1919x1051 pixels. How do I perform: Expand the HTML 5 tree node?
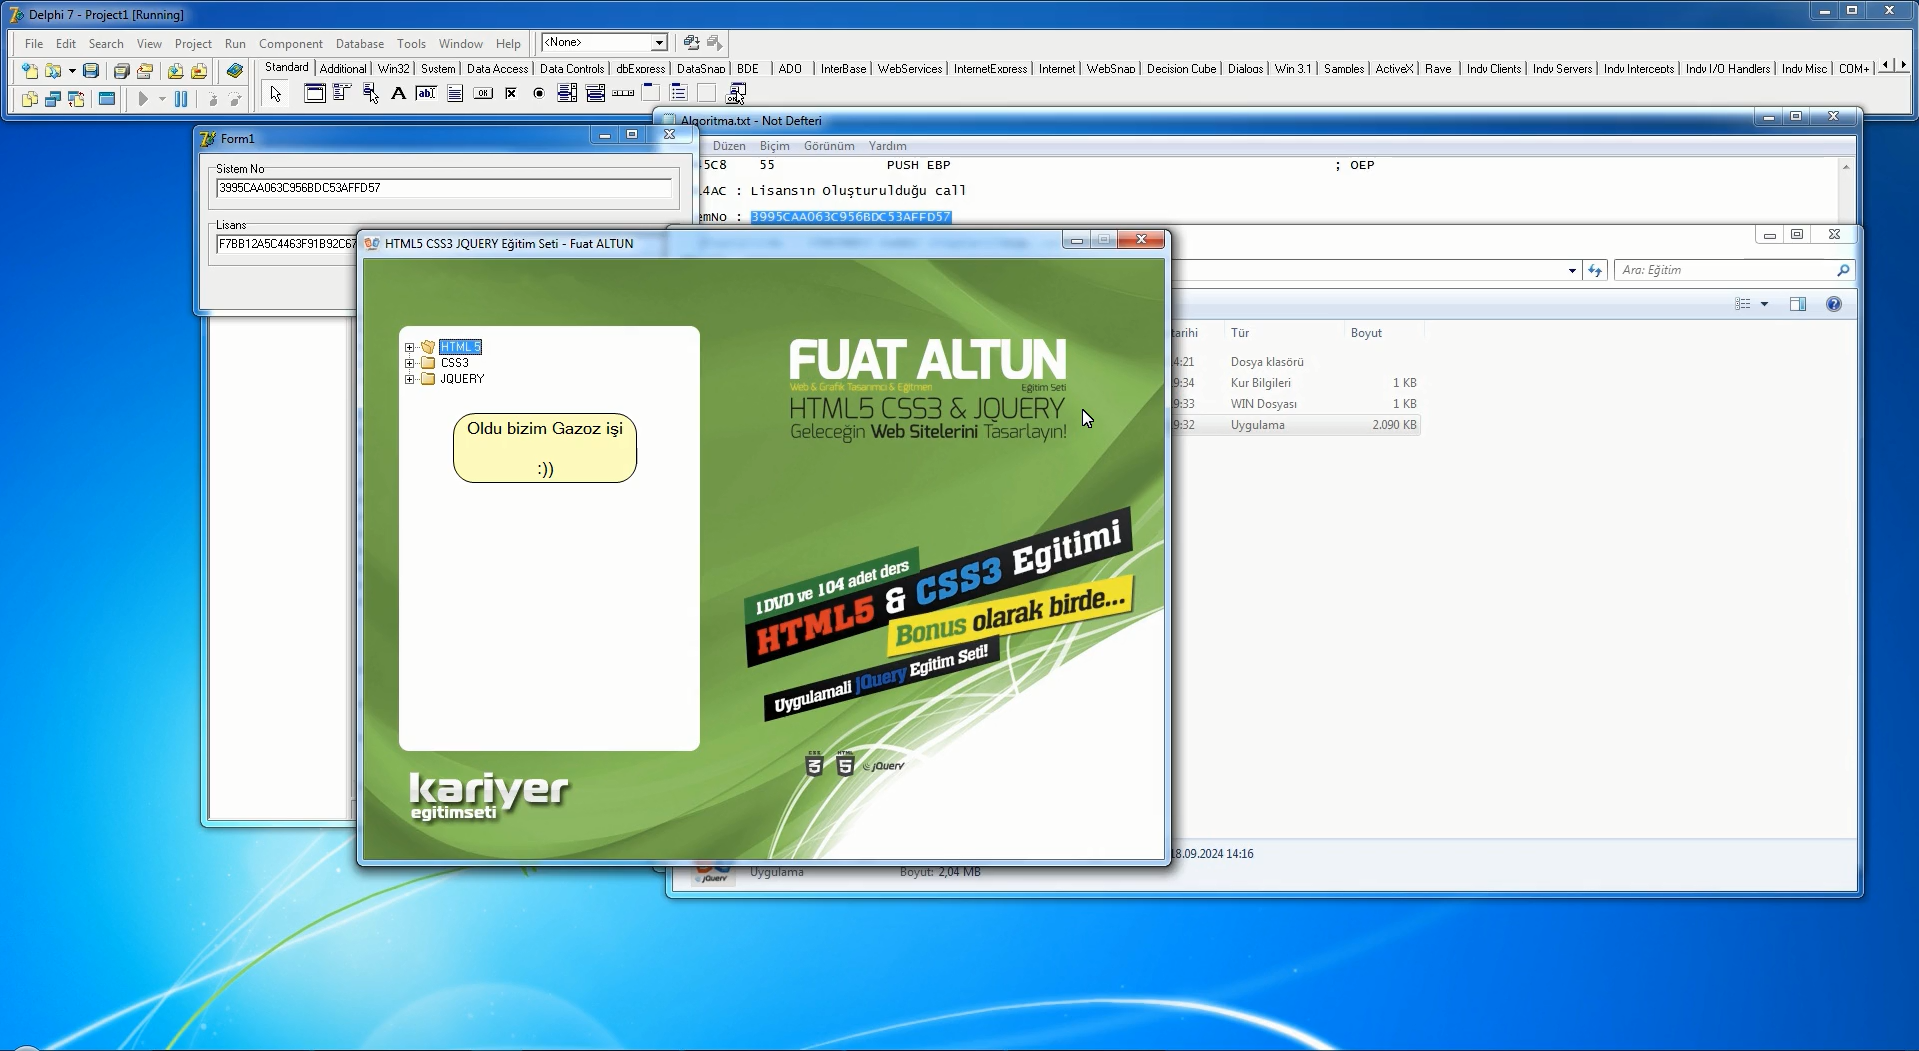click(x=410, y=347)
